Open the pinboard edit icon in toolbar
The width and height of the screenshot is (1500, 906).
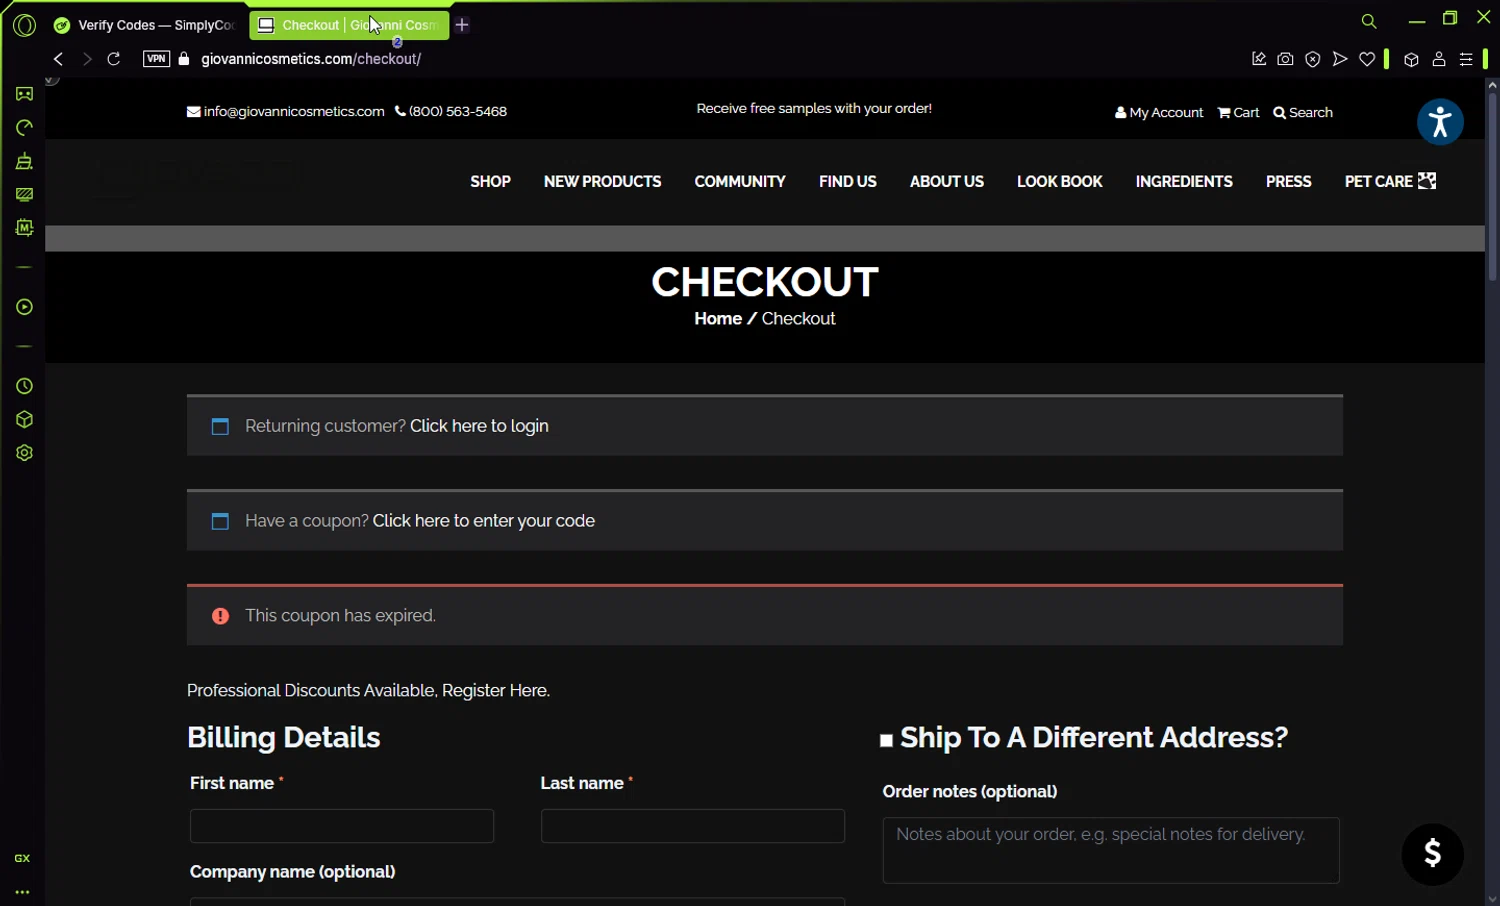coord(1259,59)
